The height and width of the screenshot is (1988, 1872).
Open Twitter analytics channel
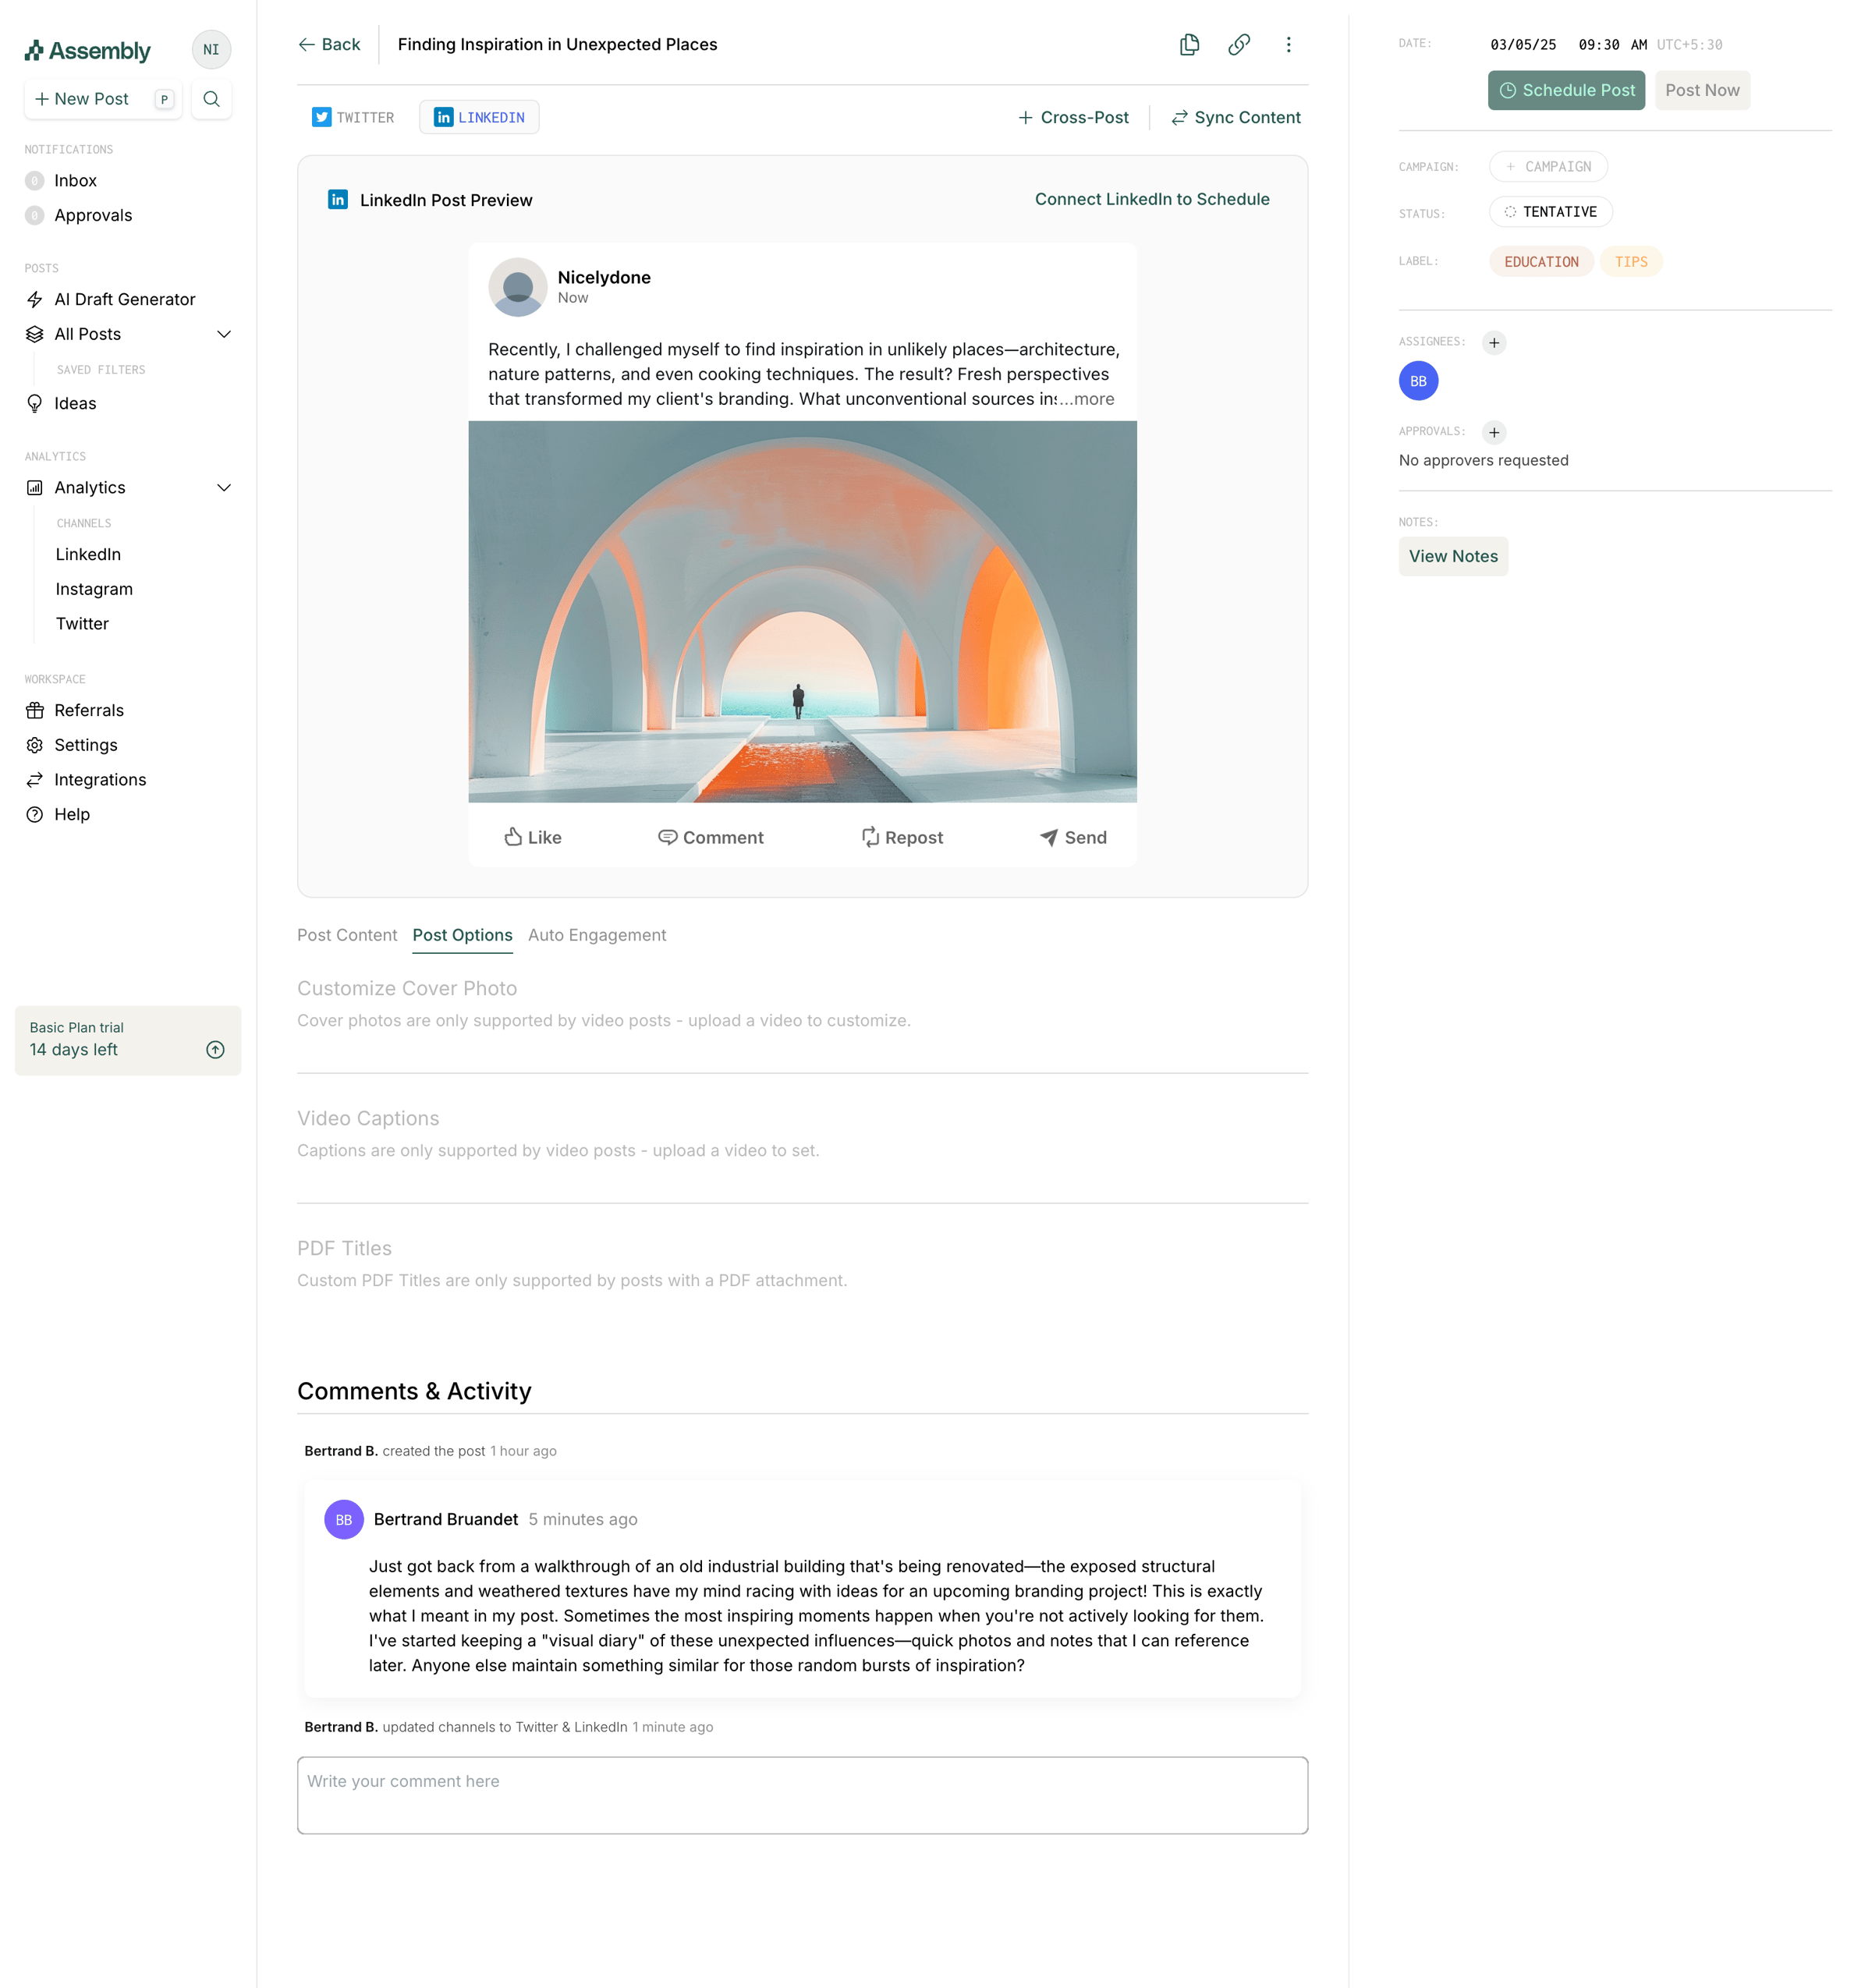click(x=82, y=623)
